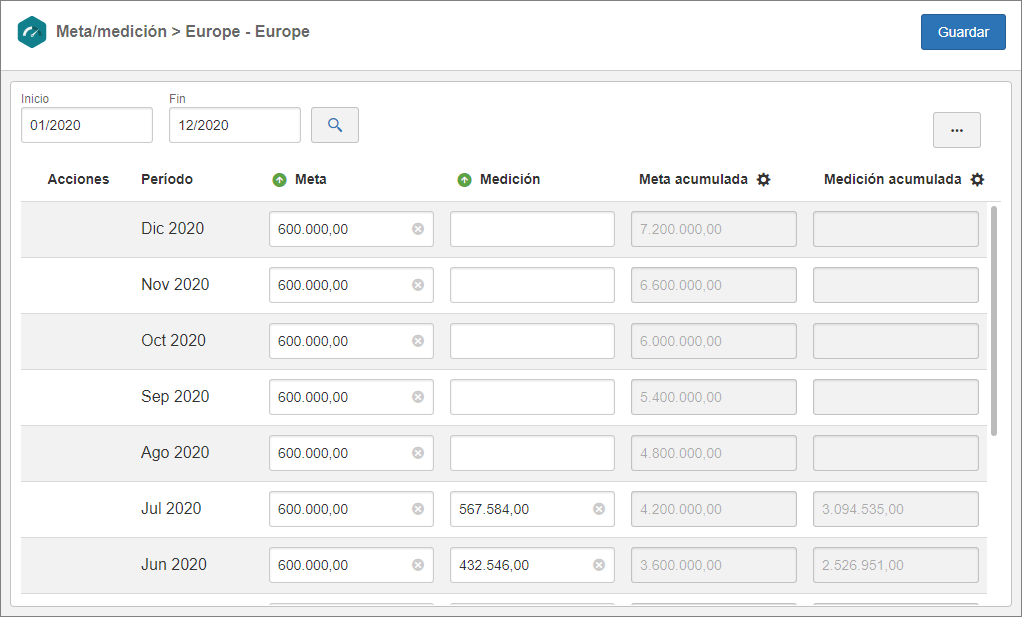Clear the Jun 2020 Medición value 432.546,00

pos(599,565)
